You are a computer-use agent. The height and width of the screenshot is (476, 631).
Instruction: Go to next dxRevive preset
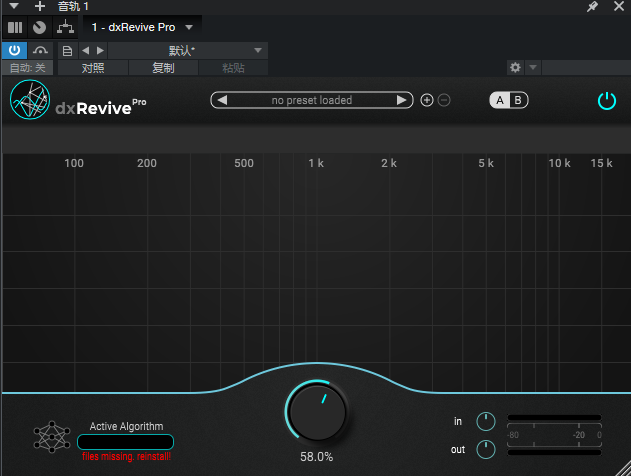pyautogui.click(x=401, y=100)
